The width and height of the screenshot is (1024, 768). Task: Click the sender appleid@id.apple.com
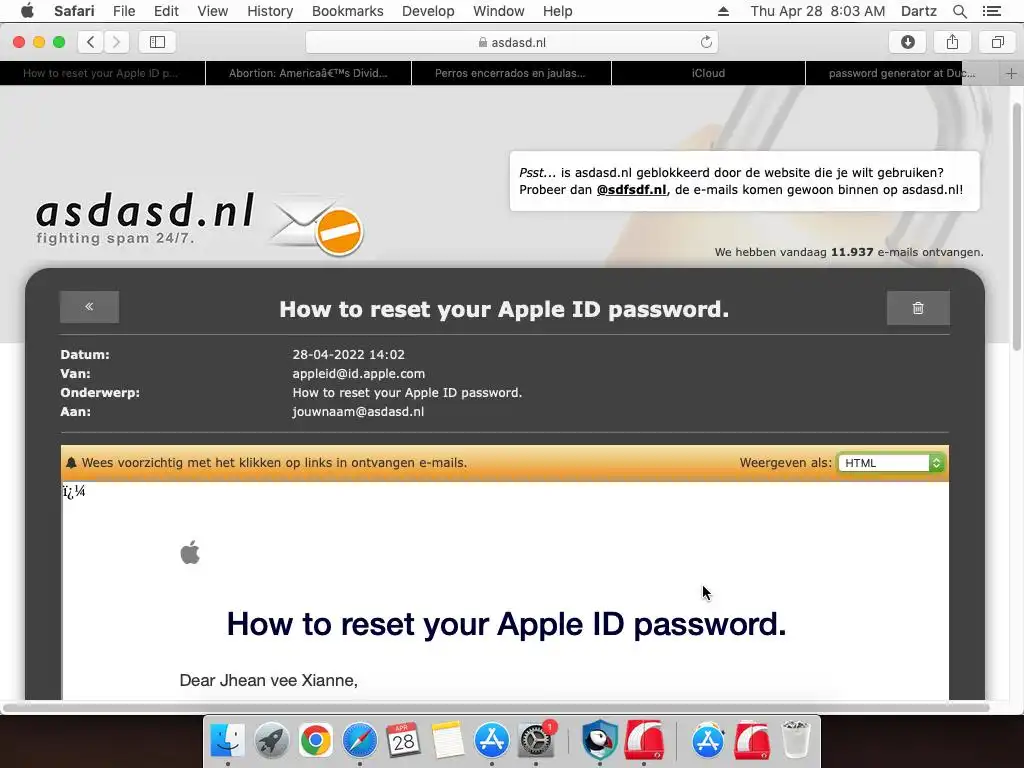point(359,374)
